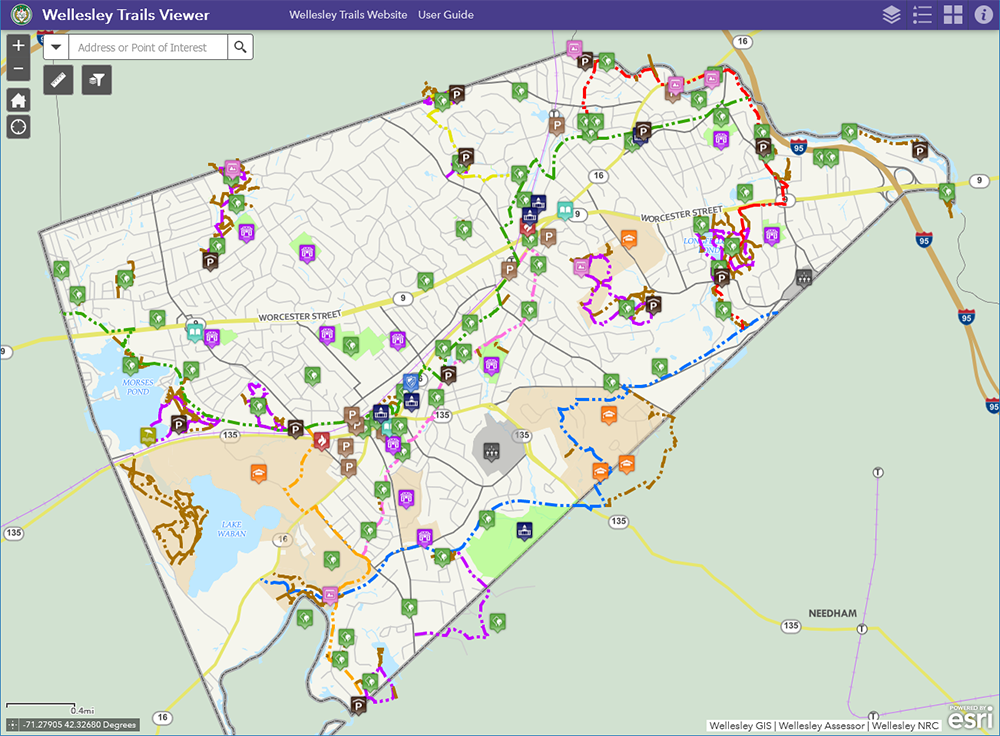Open the Basemap Gallery grid icon
Screen dimensions: 1000x736
[951, 14]
